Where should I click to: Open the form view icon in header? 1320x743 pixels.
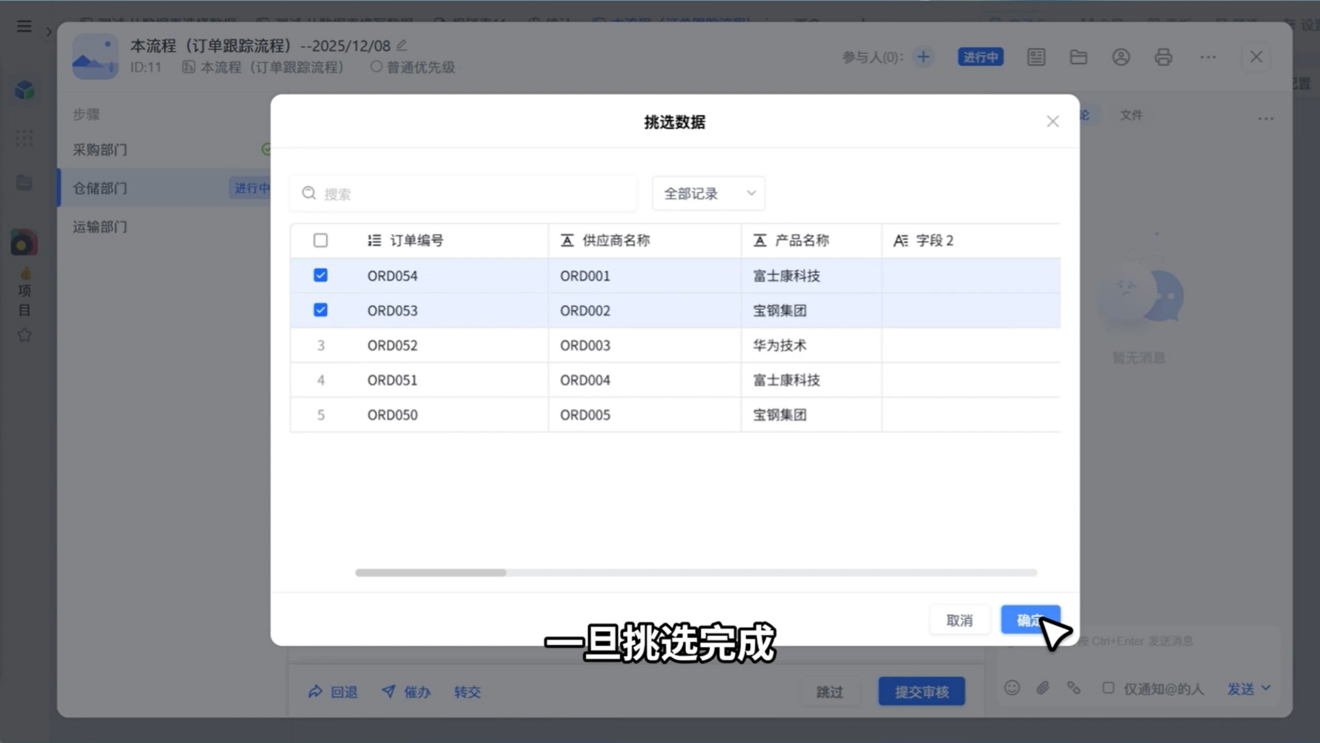(x=1036, y=57)
